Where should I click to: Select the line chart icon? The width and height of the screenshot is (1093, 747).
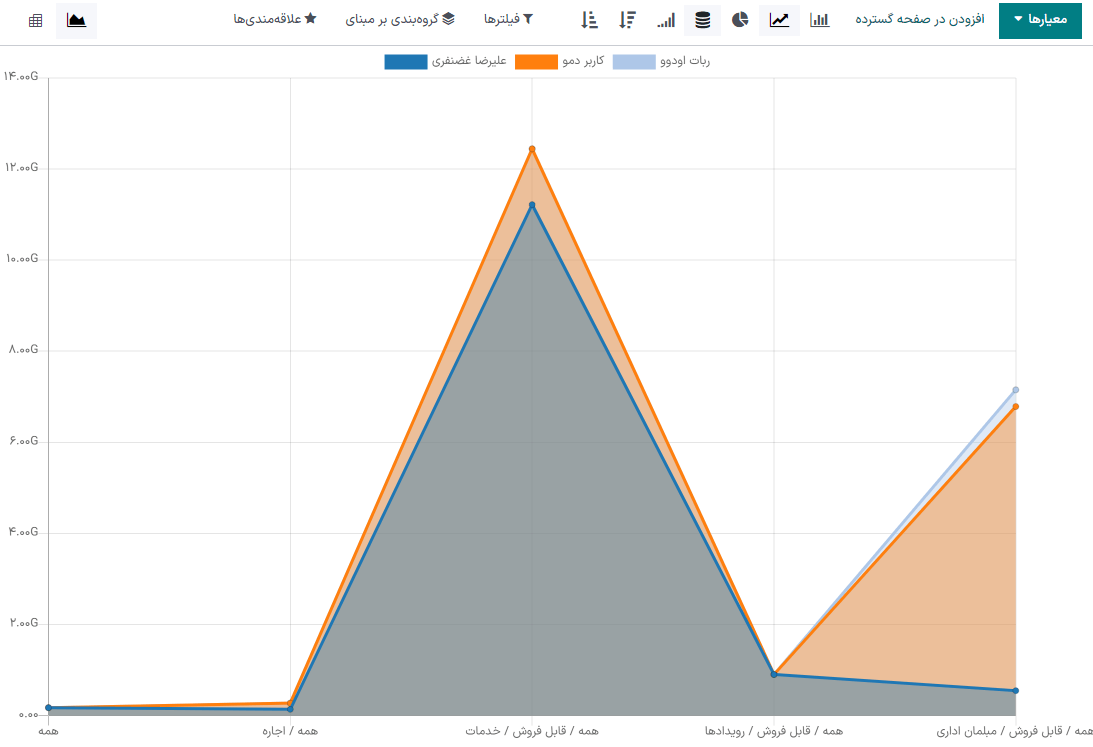(779, 20)
